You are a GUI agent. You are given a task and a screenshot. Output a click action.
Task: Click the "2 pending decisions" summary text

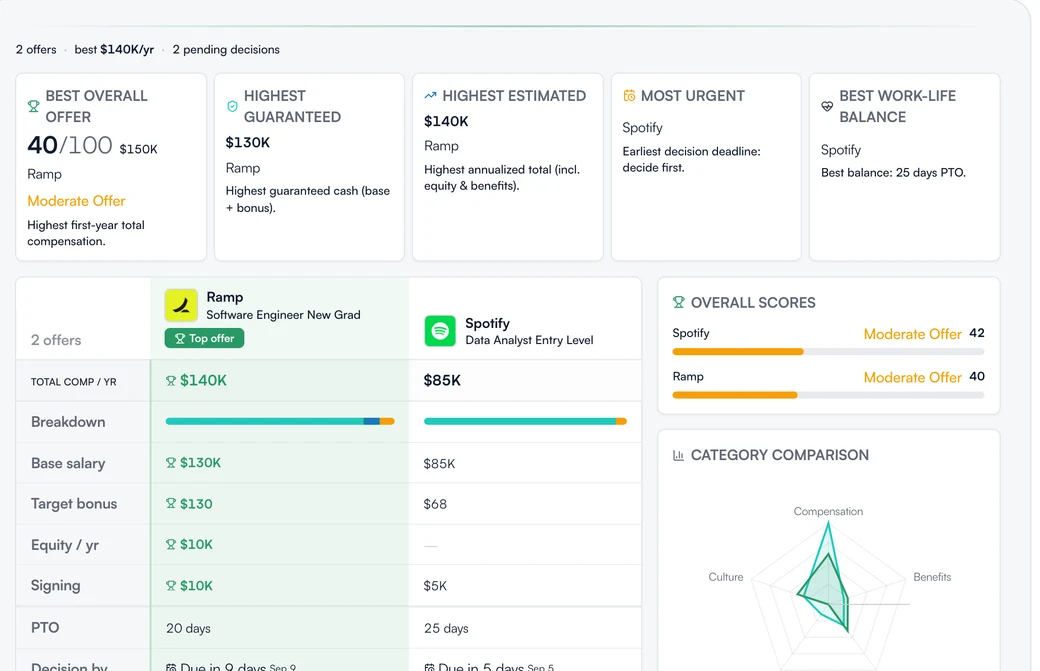(226, 50)
